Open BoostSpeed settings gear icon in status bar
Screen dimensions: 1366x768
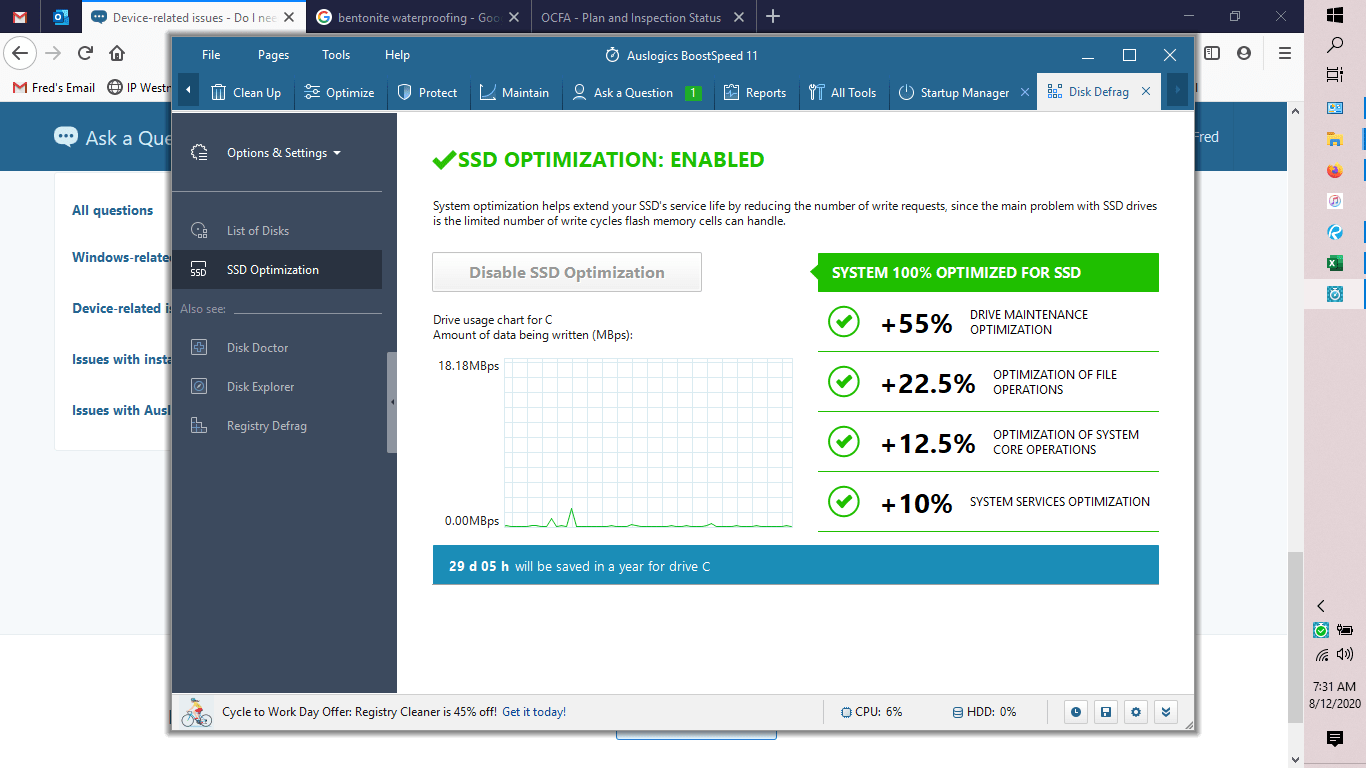(x=1136, y=712)
